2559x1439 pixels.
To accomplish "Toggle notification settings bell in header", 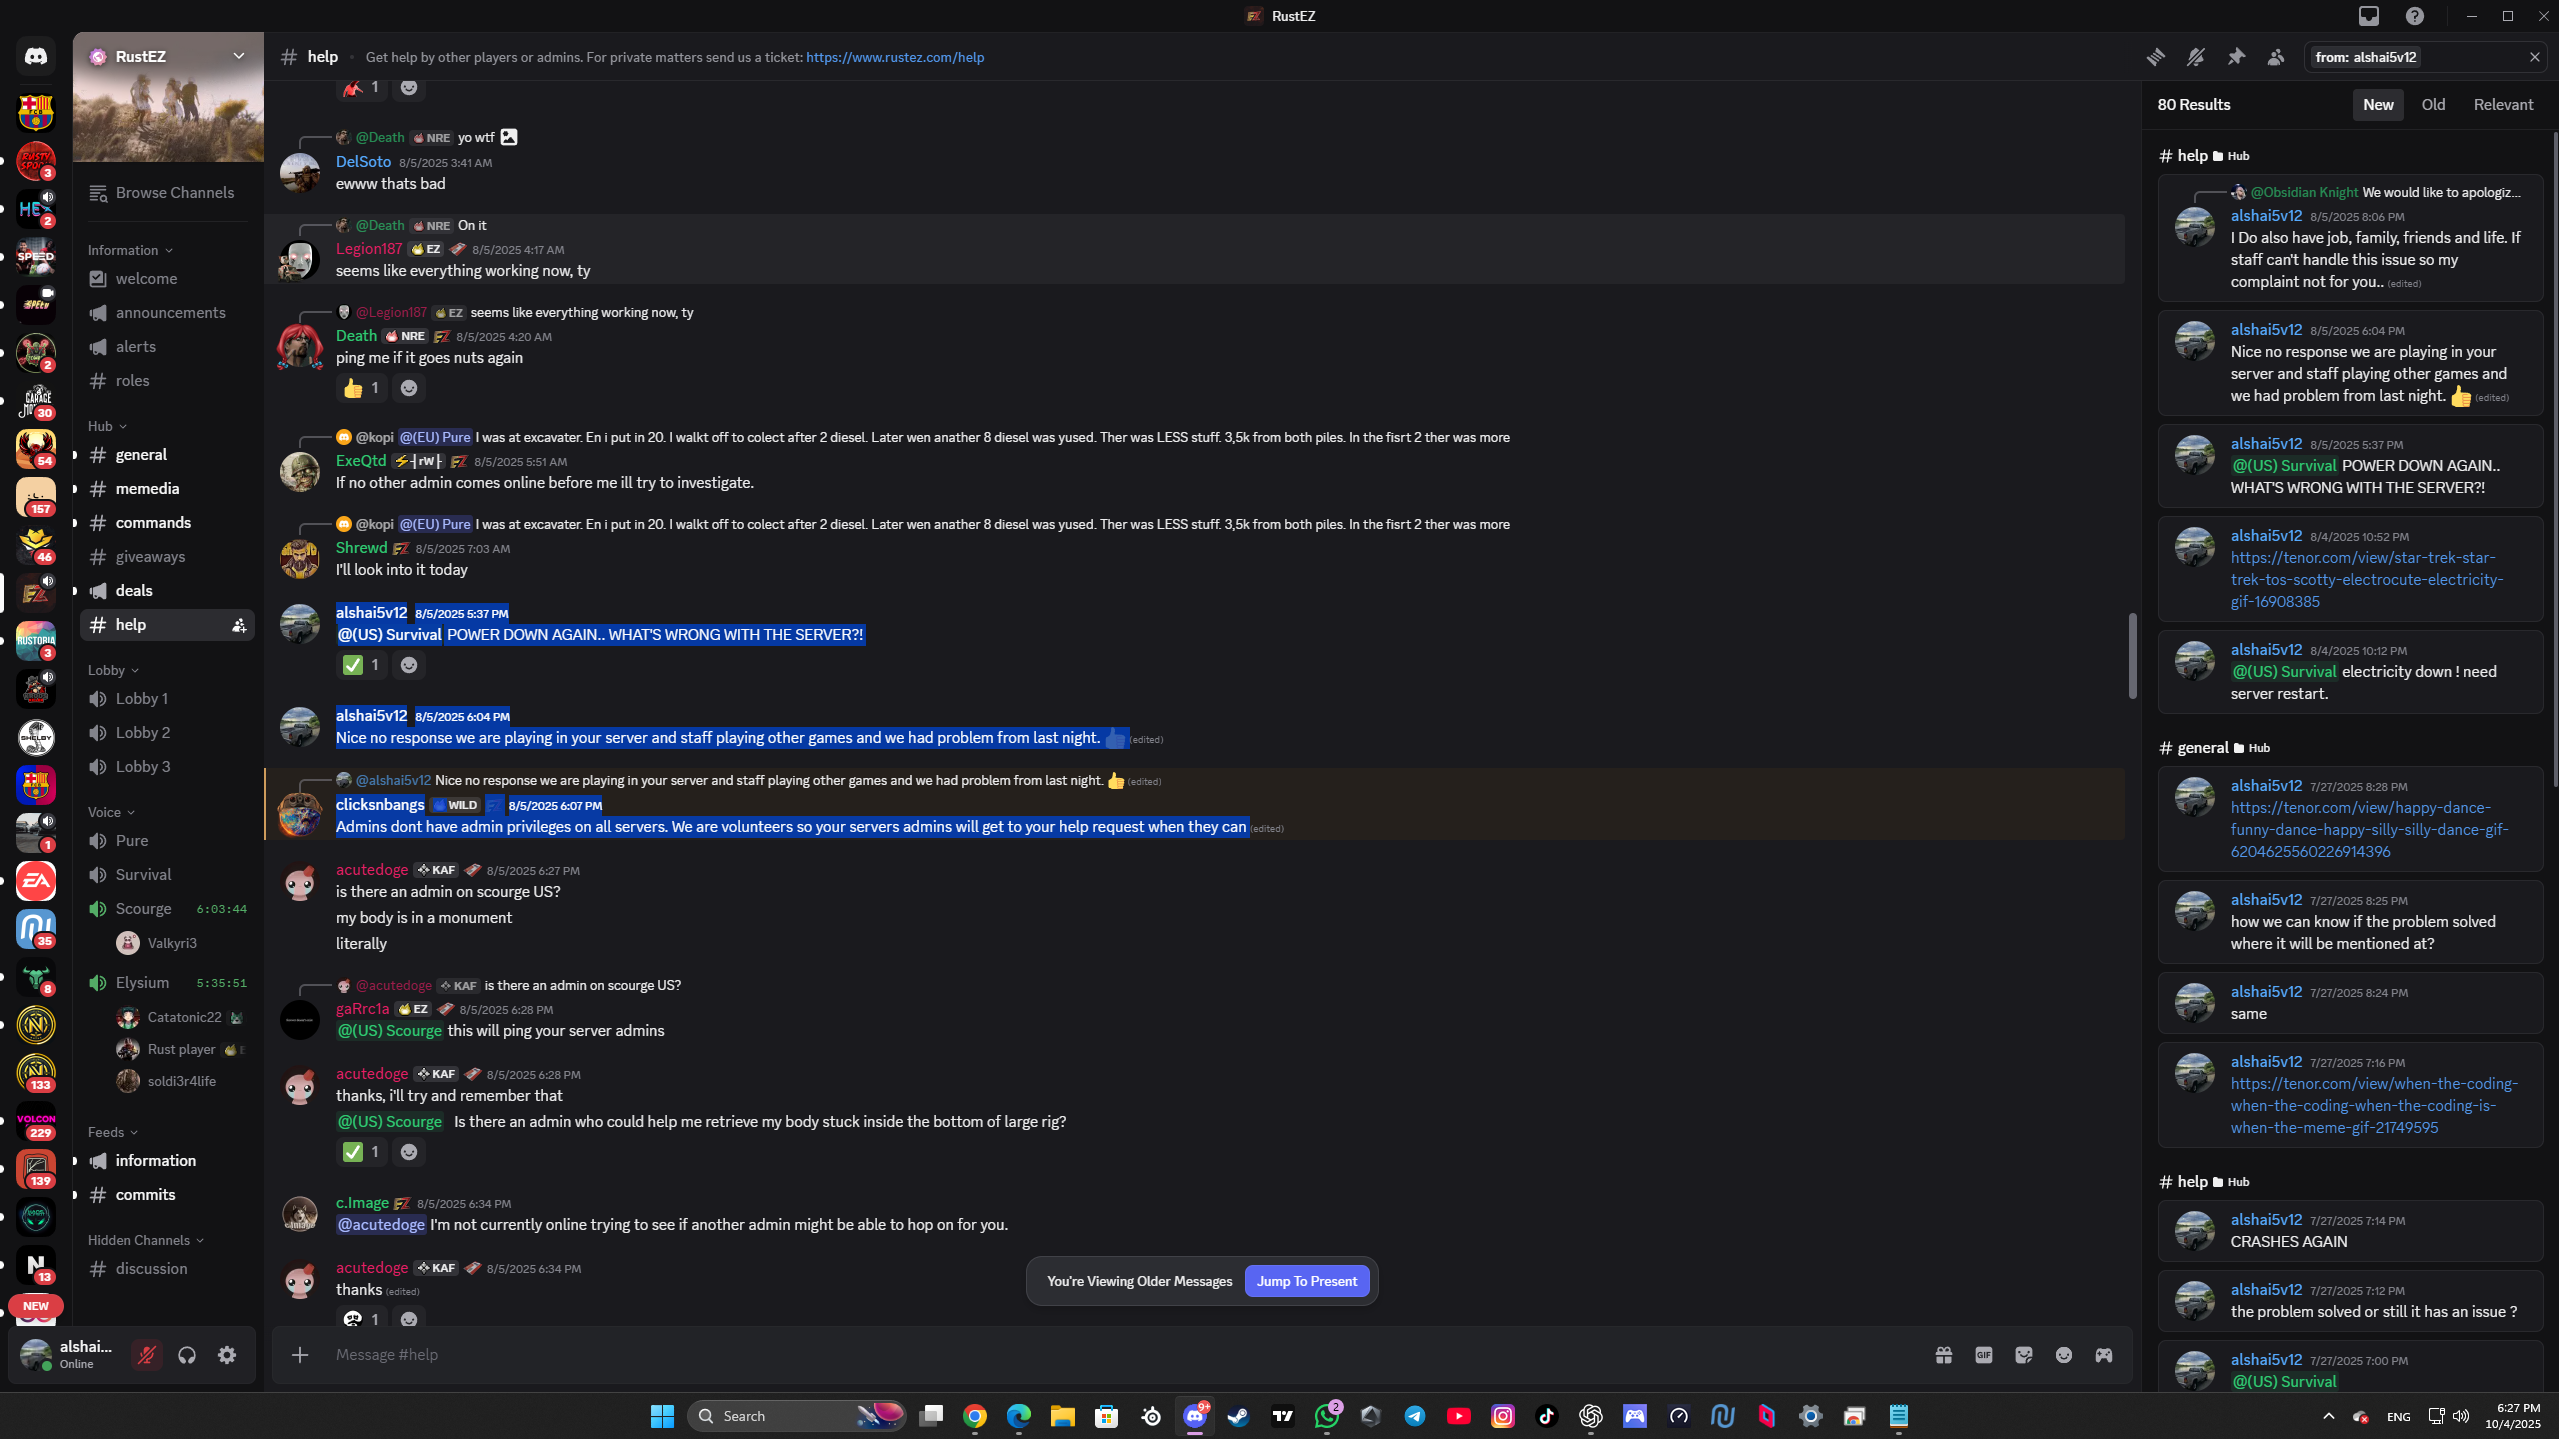I will [x=2196, y=57].
